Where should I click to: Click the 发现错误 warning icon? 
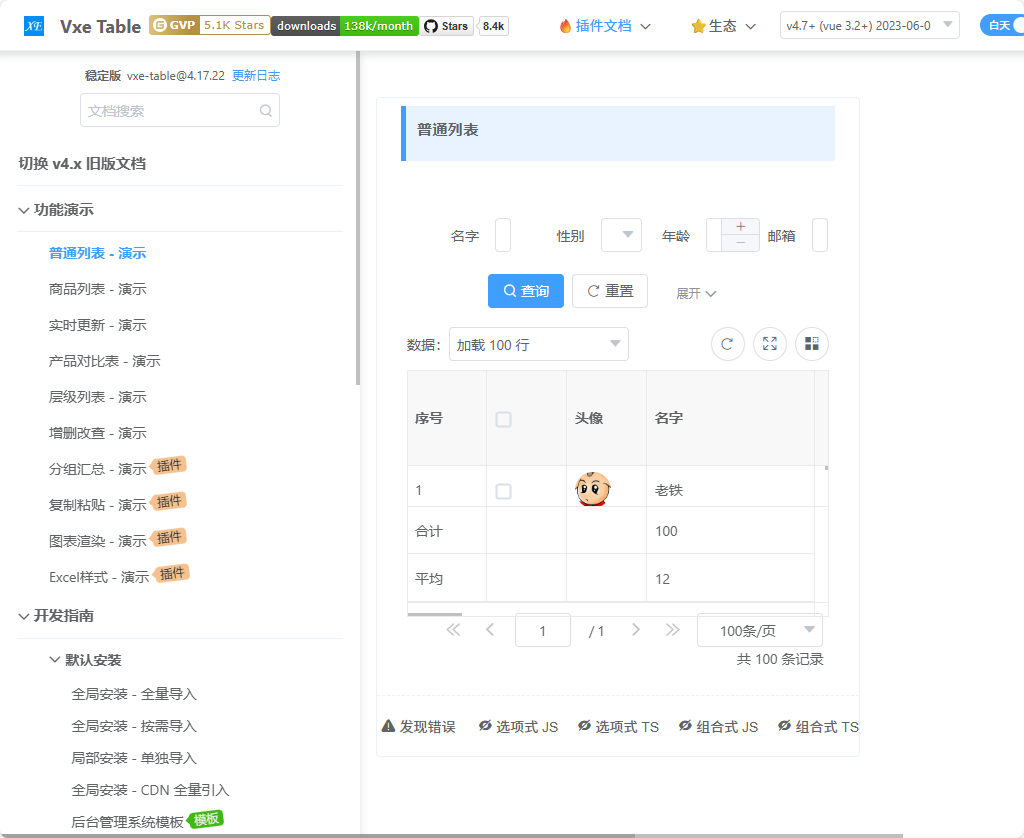click(x=388, y=726)
